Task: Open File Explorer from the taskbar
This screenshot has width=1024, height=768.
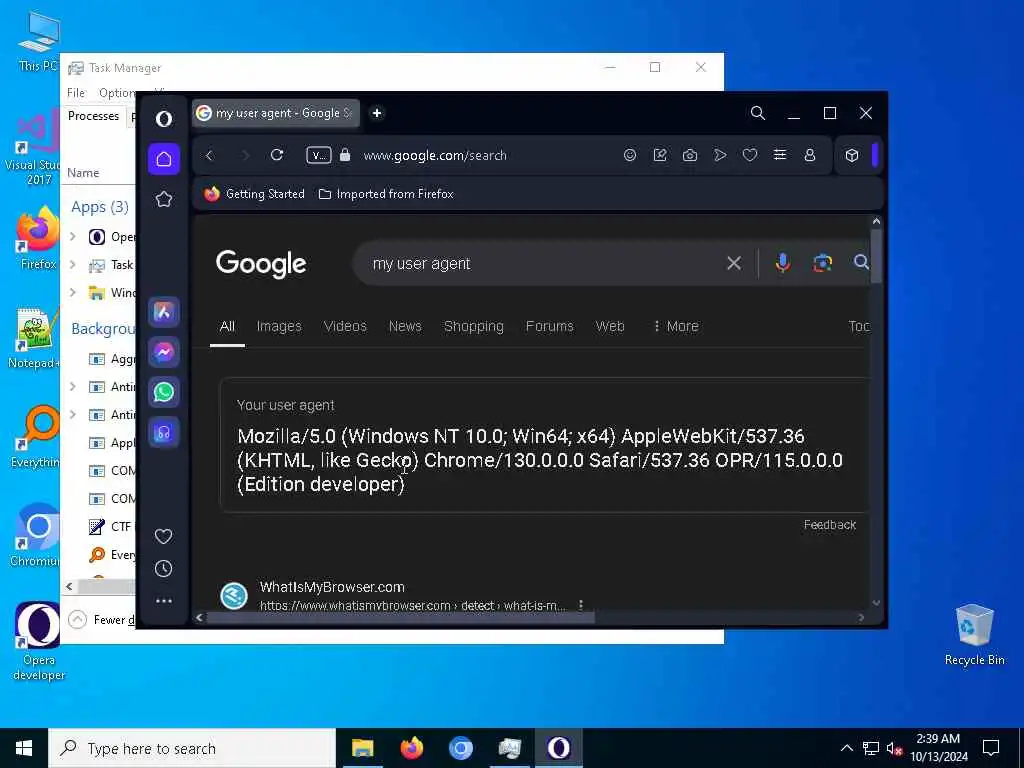Action: click(362, 748)
